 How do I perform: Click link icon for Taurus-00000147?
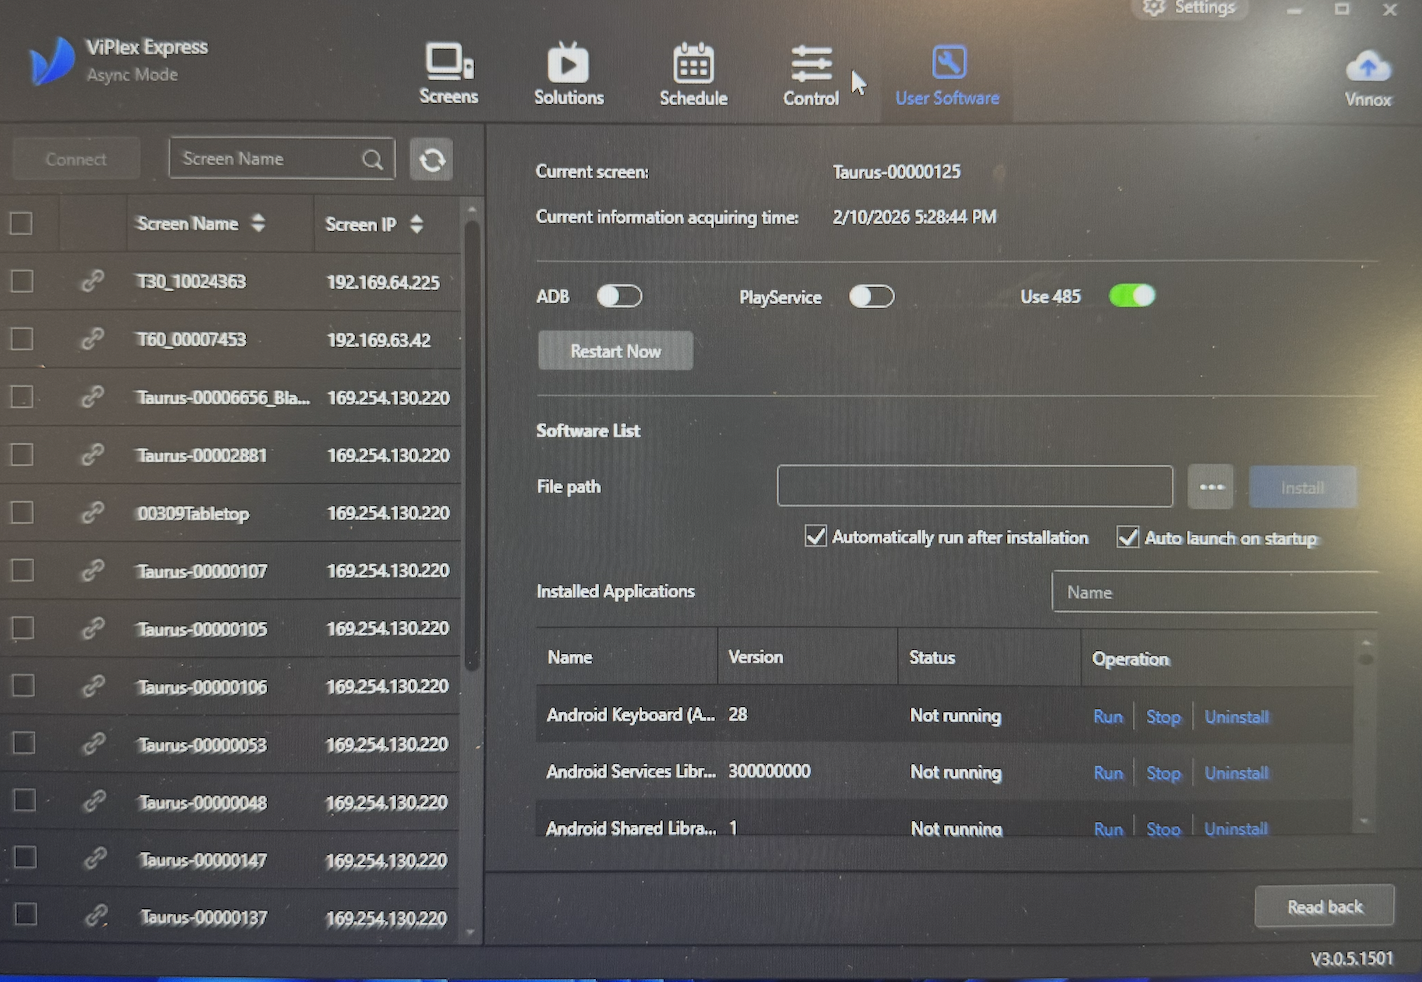95,859
